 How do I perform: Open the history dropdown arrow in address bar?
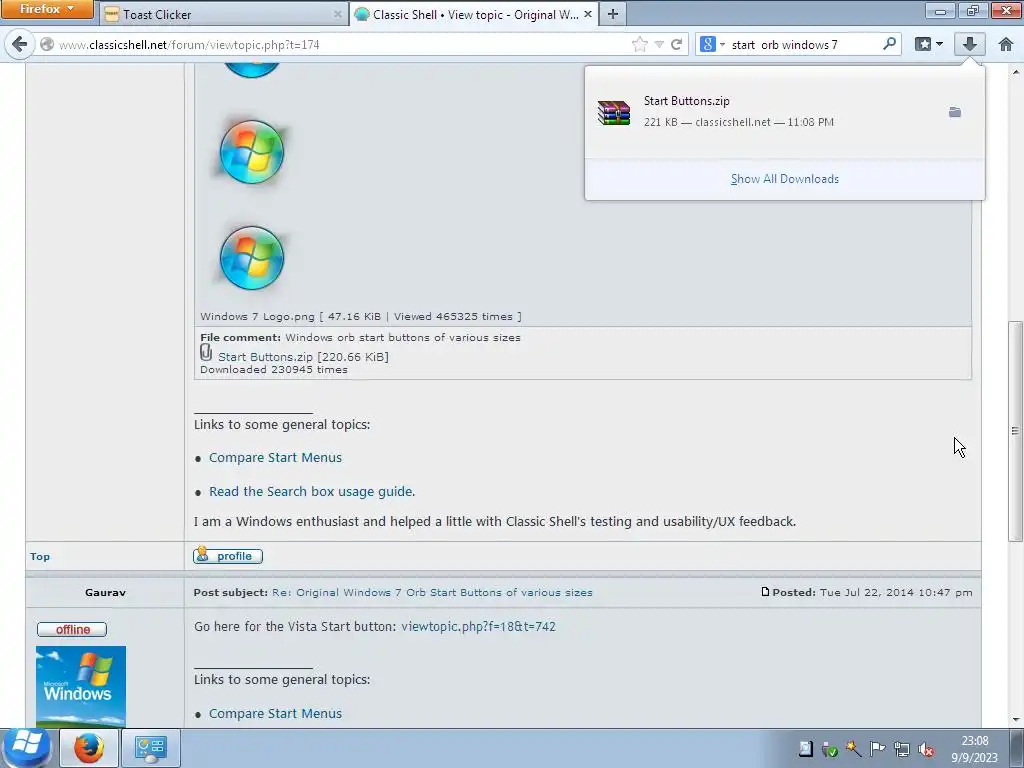(x=659, y=44)
